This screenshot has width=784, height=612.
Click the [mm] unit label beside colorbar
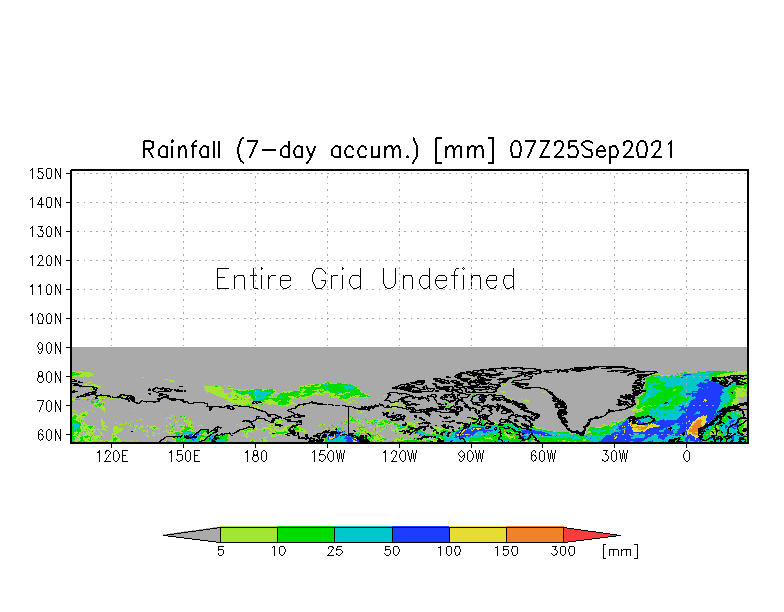point(620,552)
